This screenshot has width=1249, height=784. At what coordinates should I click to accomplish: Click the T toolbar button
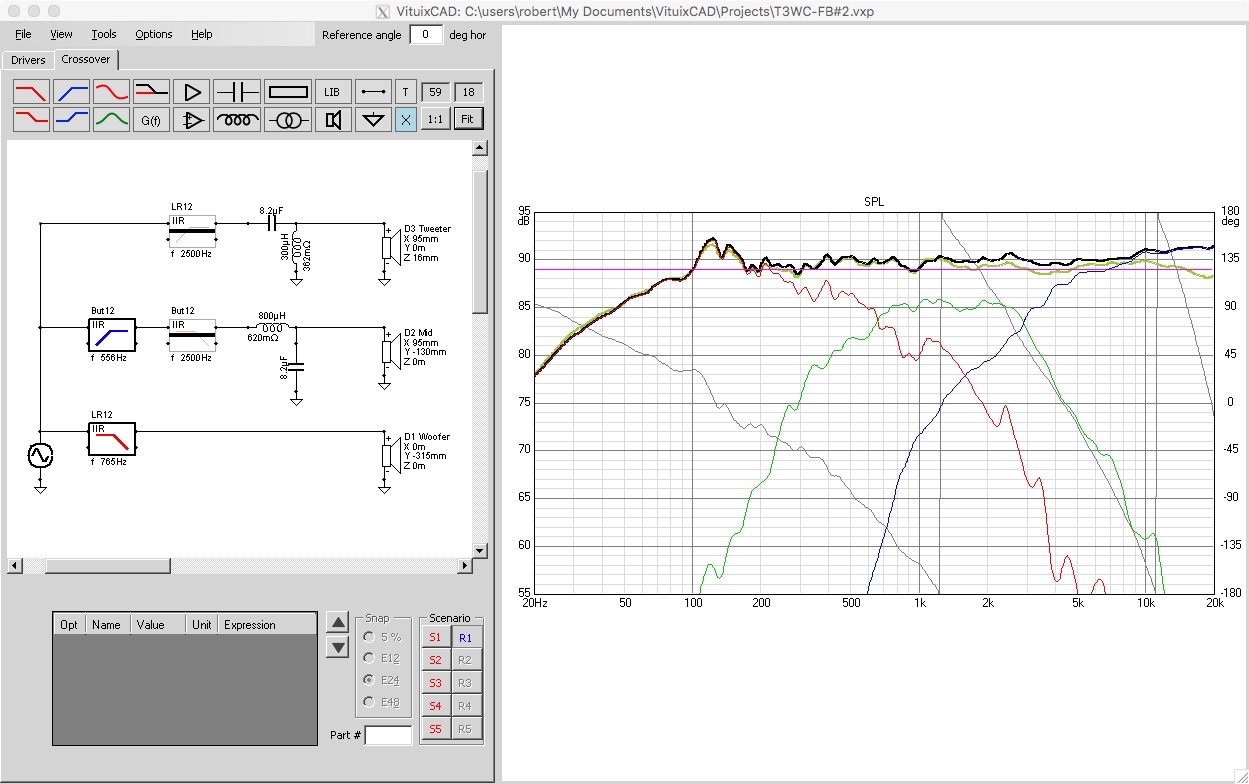[x=405, y=92]
